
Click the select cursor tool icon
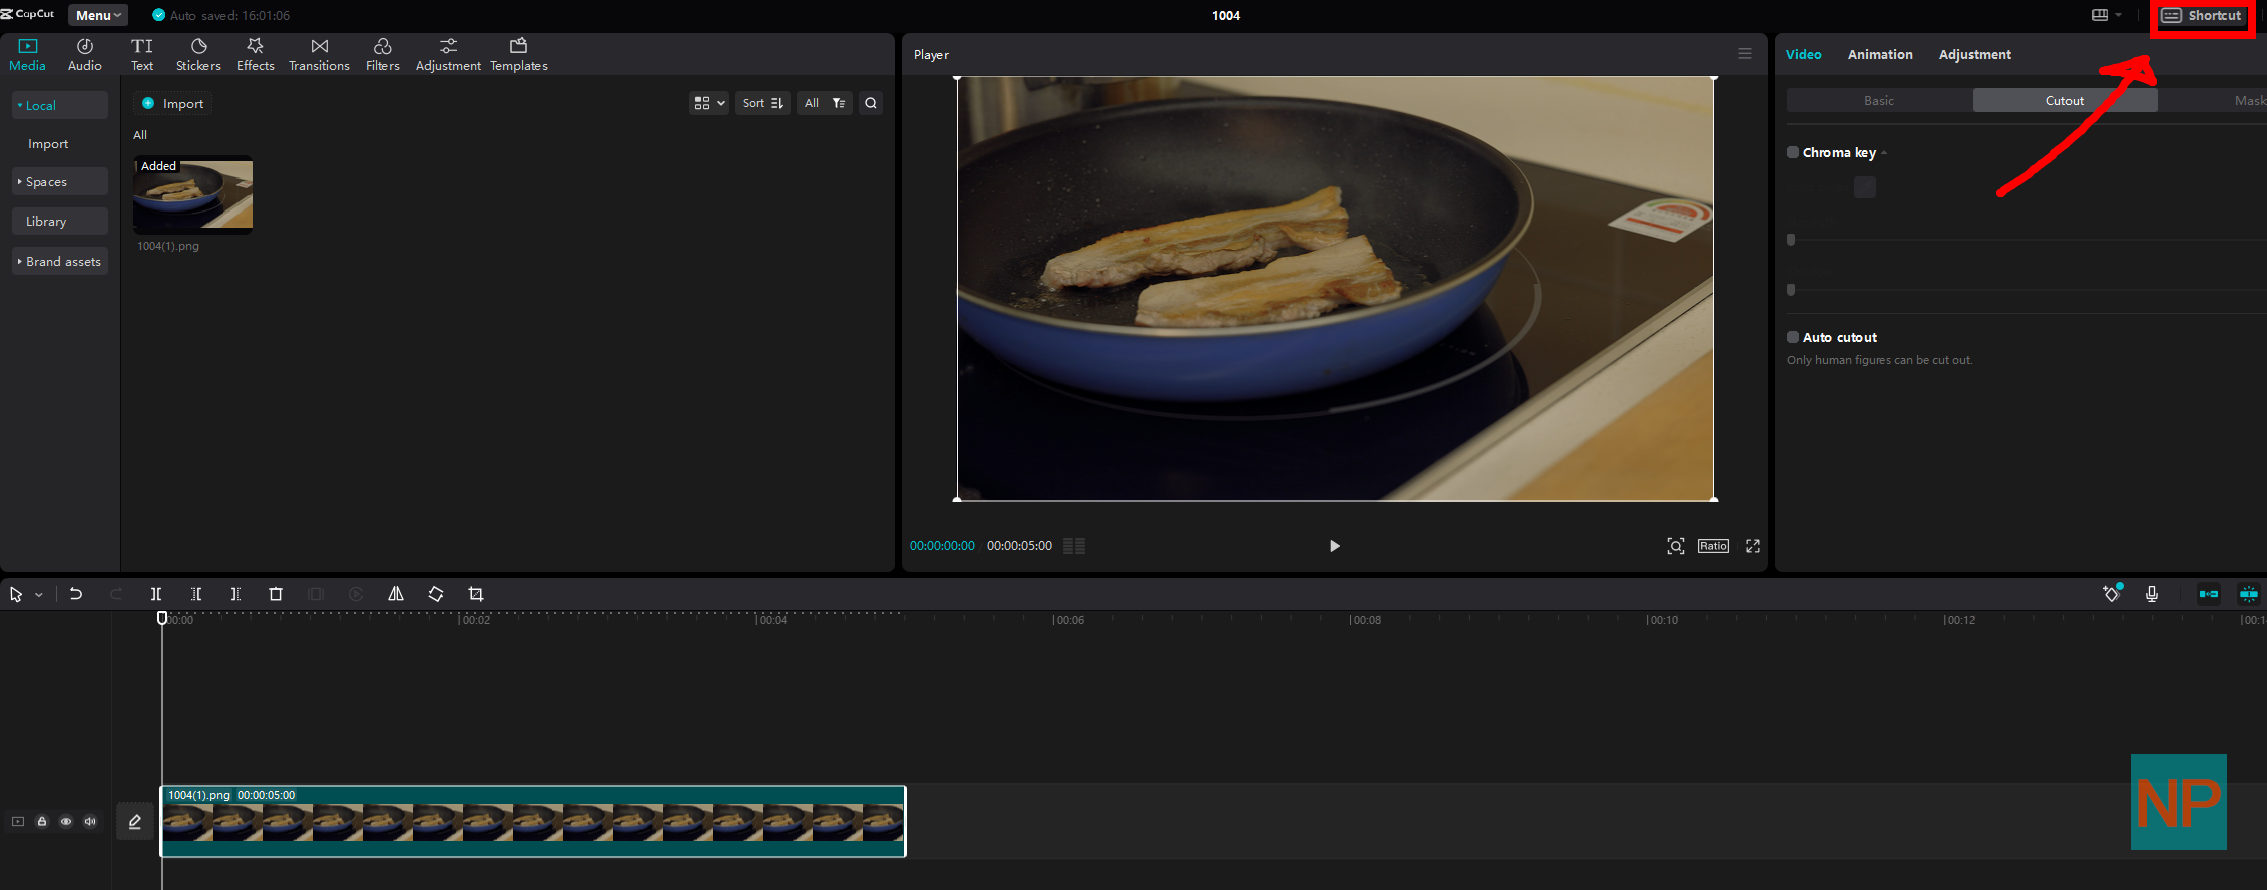(x=16, y=594)
